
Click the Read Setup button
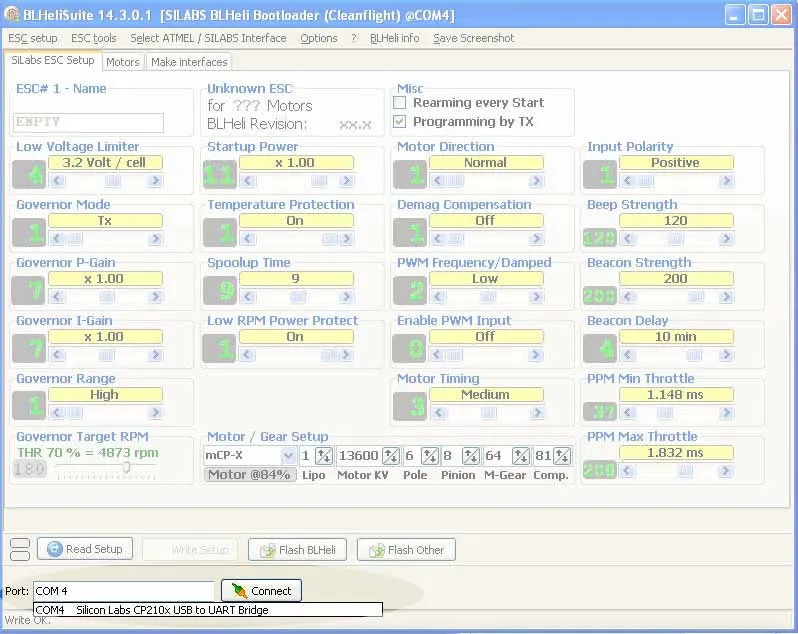(85, 549)
